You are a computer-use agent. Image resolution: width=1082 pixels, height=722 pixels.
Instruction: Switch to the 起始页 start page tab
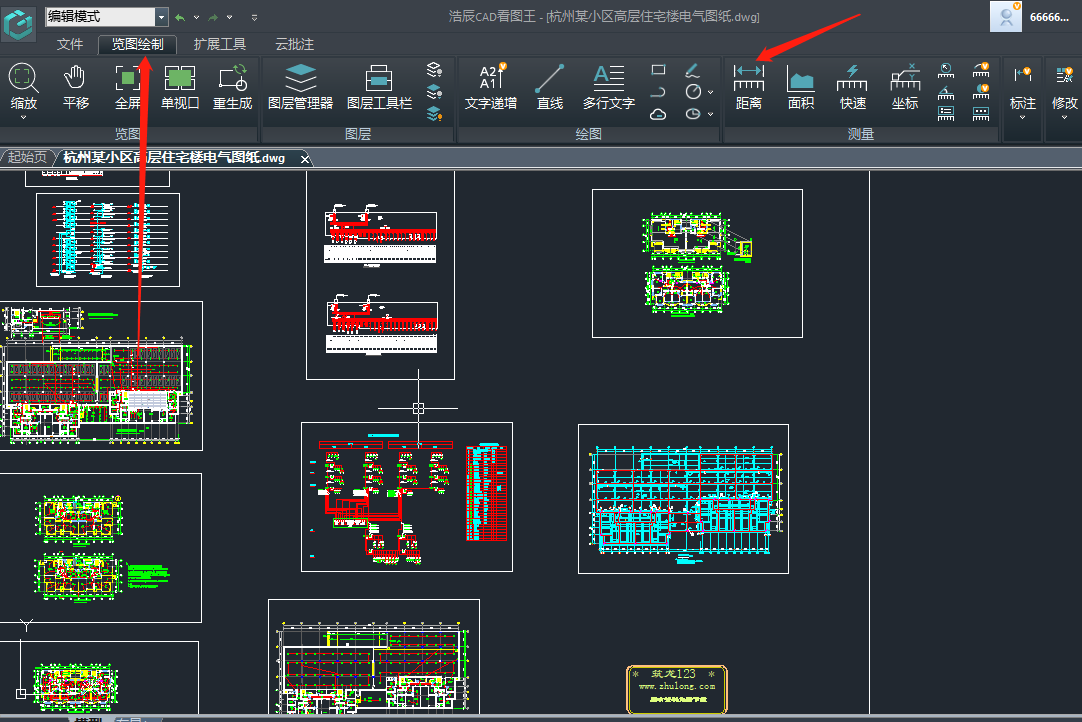coord(27,158)
